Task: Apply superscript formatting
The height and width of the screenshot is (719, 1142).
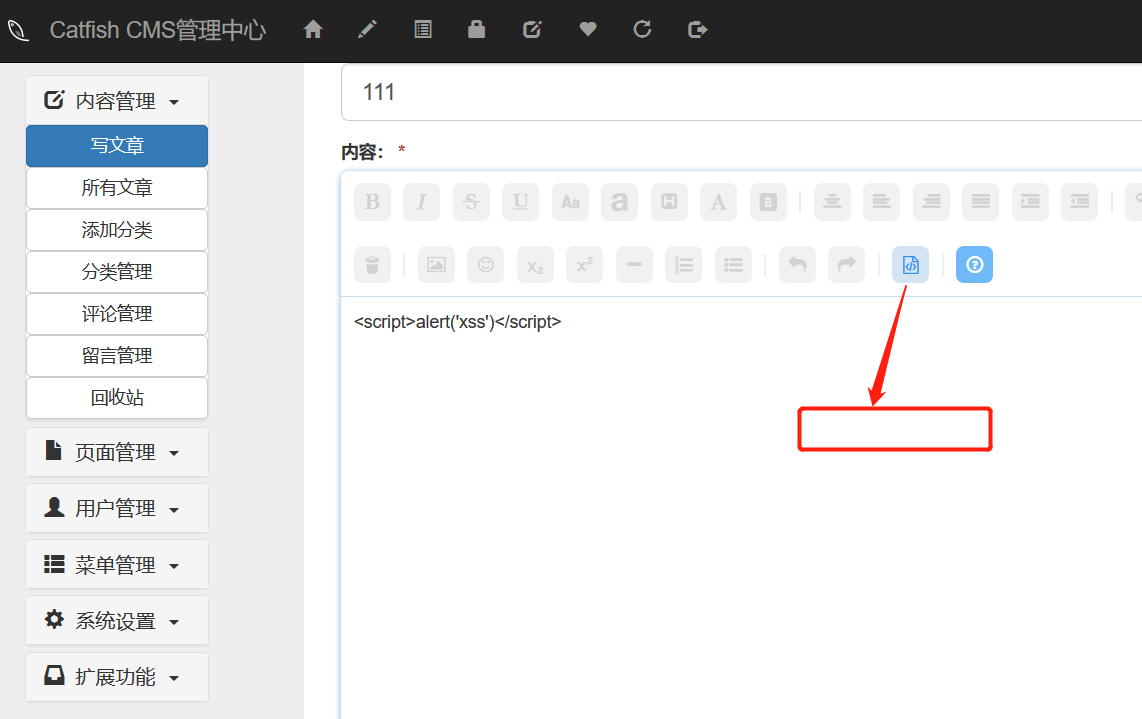Action: [x=585, y=264]
